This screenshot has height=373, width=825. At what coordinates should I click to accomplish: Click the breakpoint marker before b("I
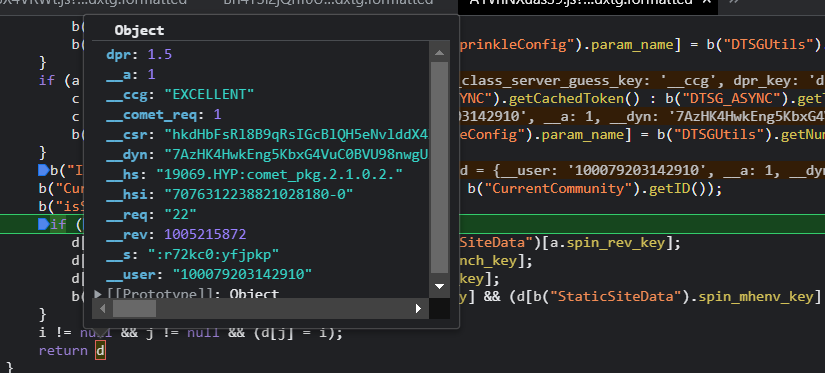click(43, 170)
